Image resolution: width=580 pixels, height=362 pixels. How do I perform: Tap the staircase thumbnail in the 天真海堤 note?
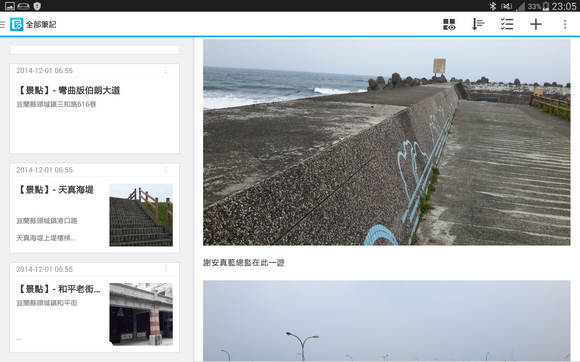(141, 215)
